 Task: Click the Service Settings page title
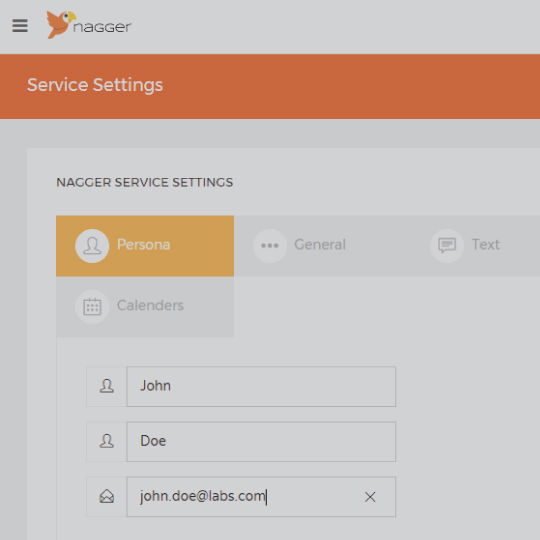point(95,85)
